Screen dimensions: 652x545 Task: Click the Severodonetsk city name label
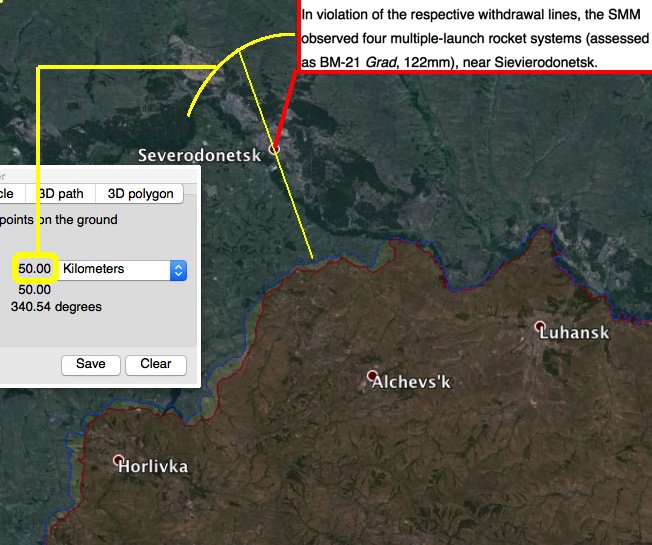tap(198, 155)
